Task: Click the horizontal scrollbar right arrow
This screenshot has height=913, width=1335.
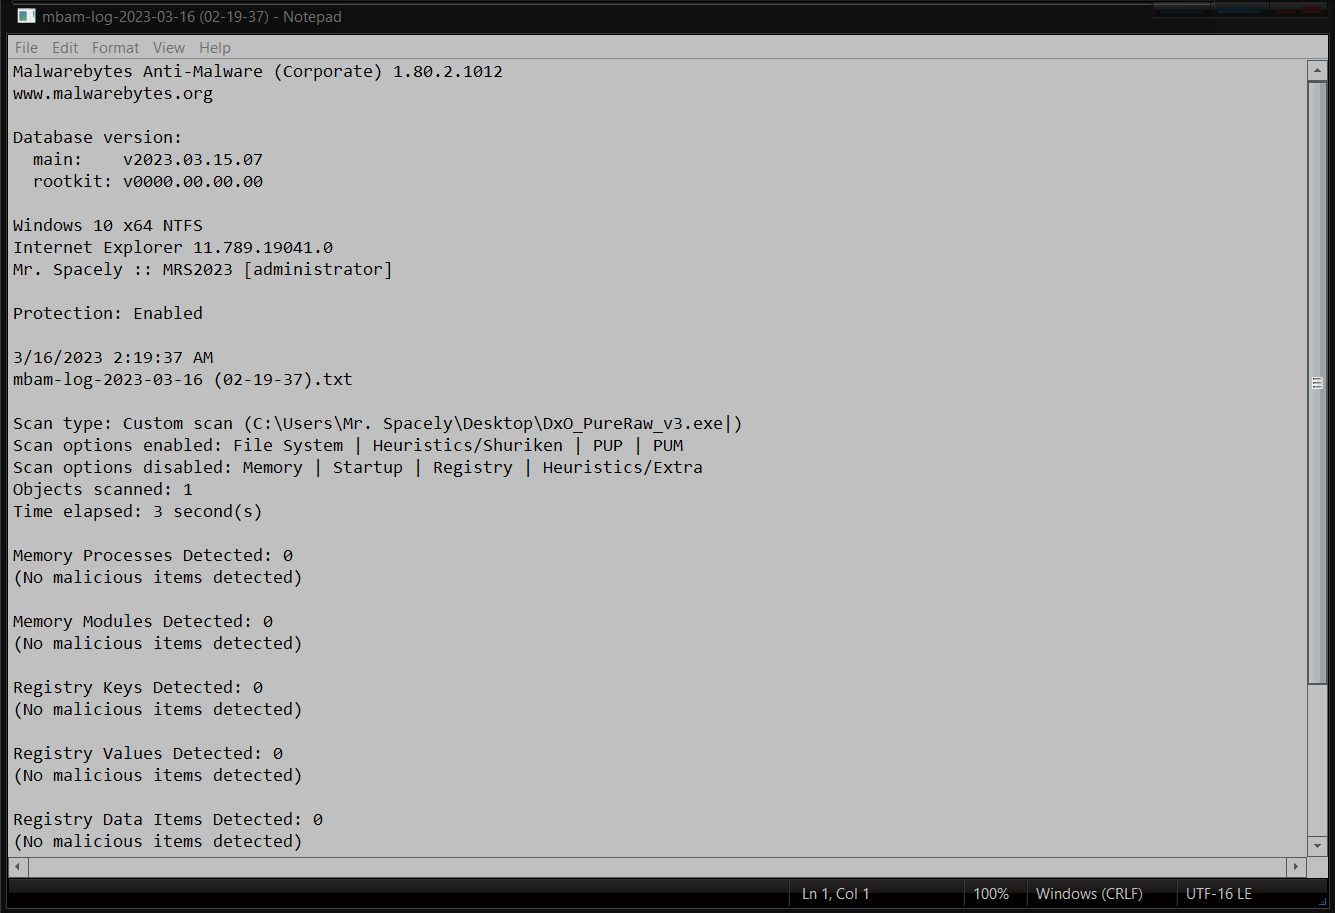Action: 1297,867
